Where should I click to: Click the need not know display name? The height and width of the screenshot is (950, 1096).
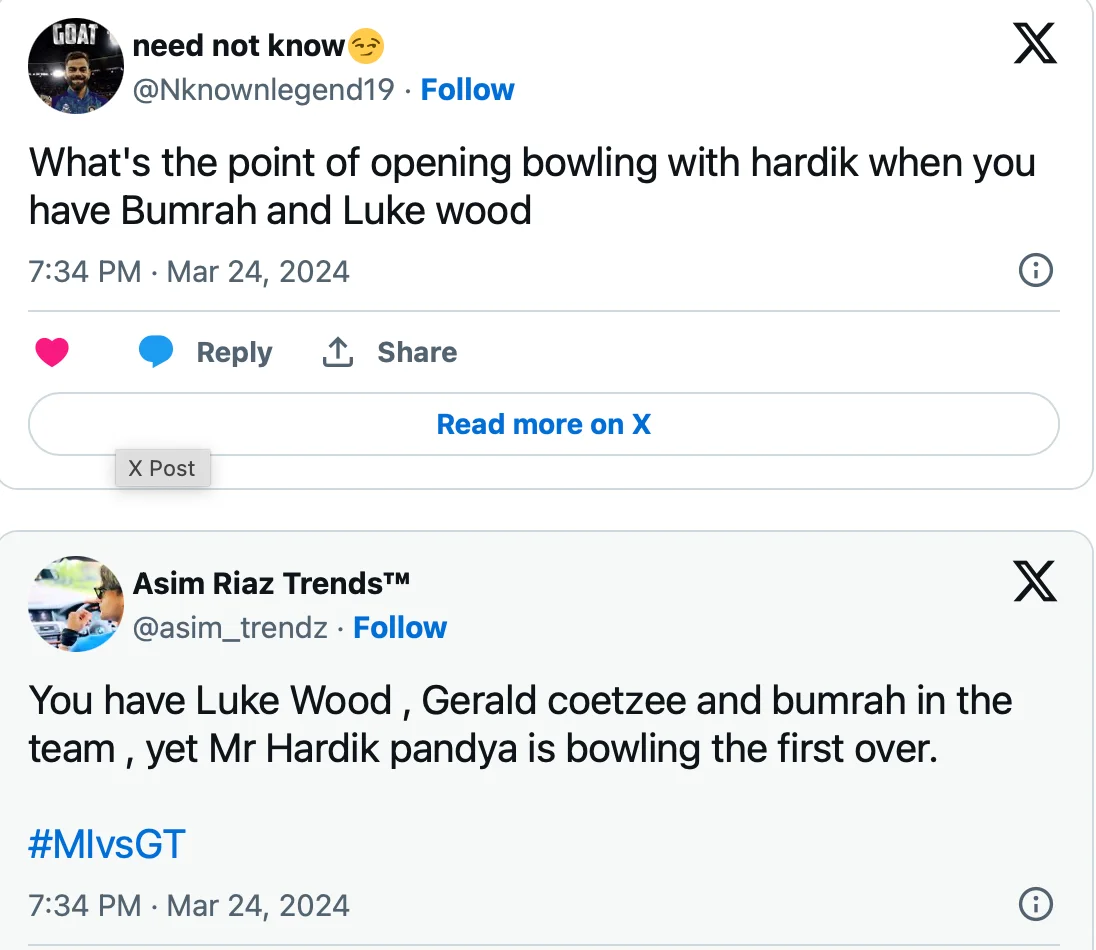(x=238, y=45)
